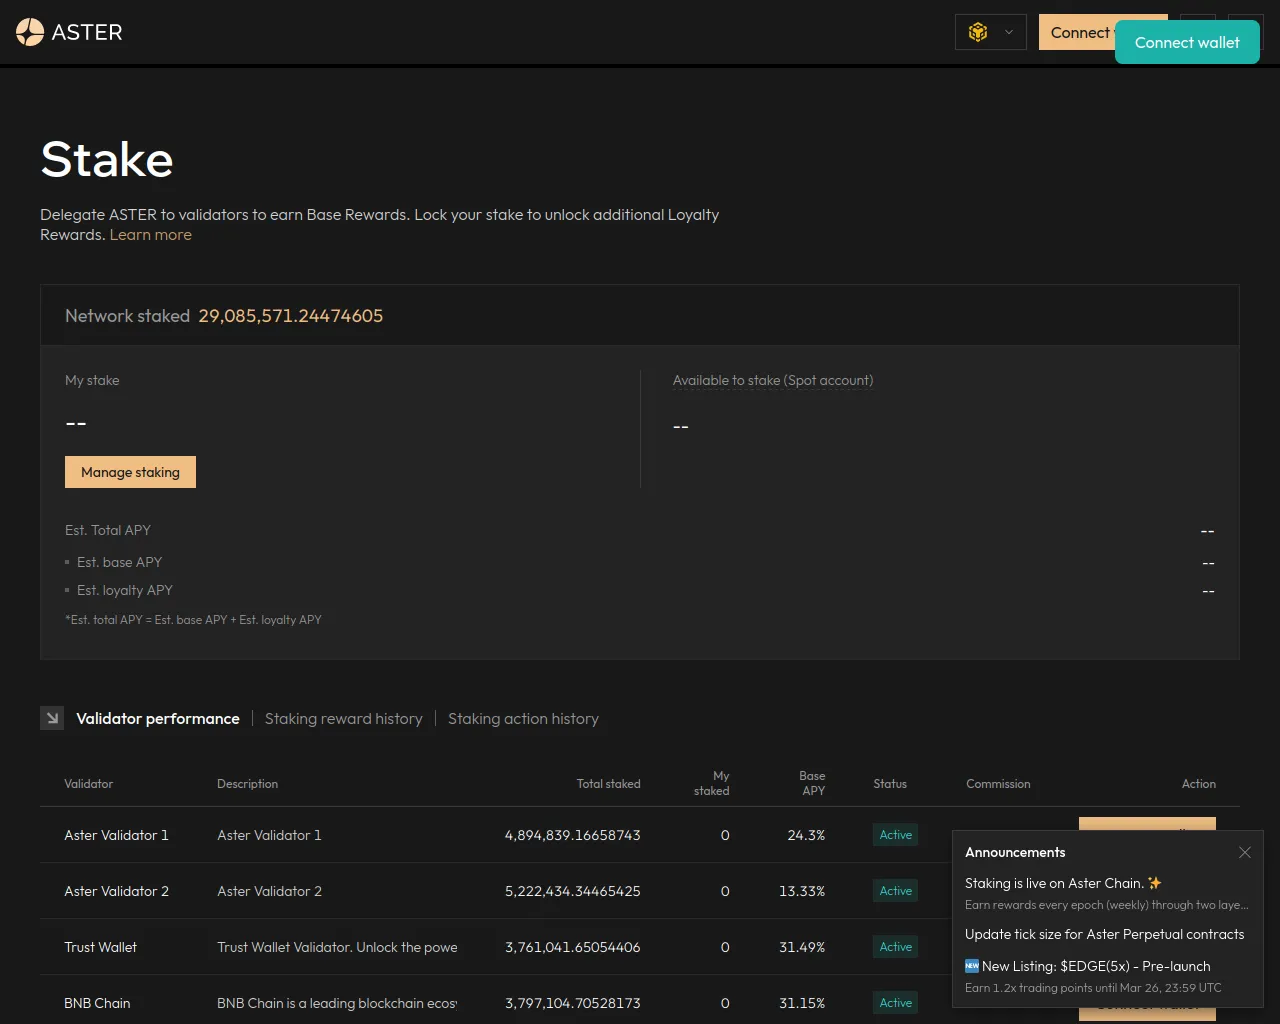
Task: Click the Base APY column header
Action: [812, 783]
